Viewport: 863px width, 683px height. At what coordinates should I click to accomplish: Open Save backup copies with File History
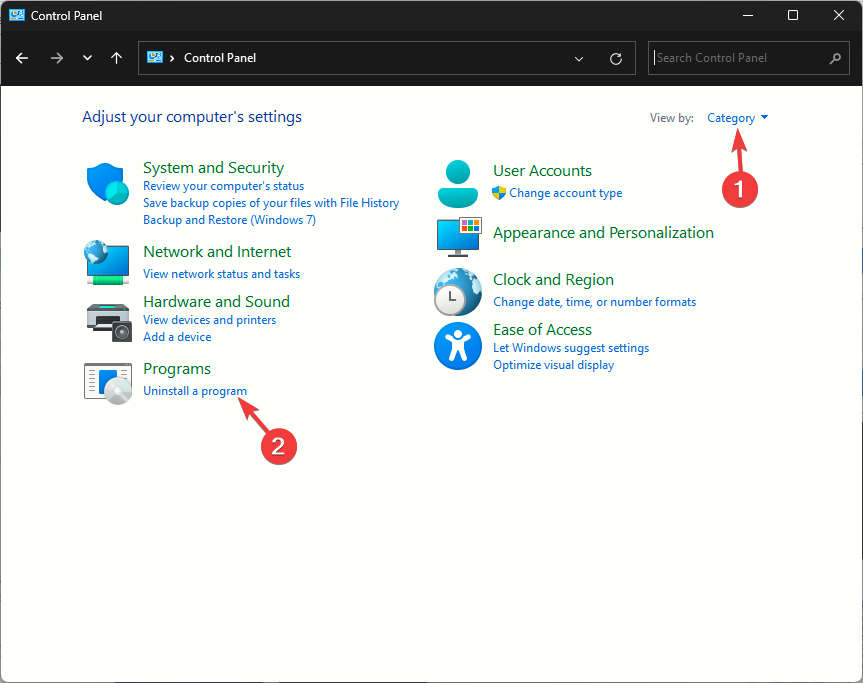click(271, 203)
